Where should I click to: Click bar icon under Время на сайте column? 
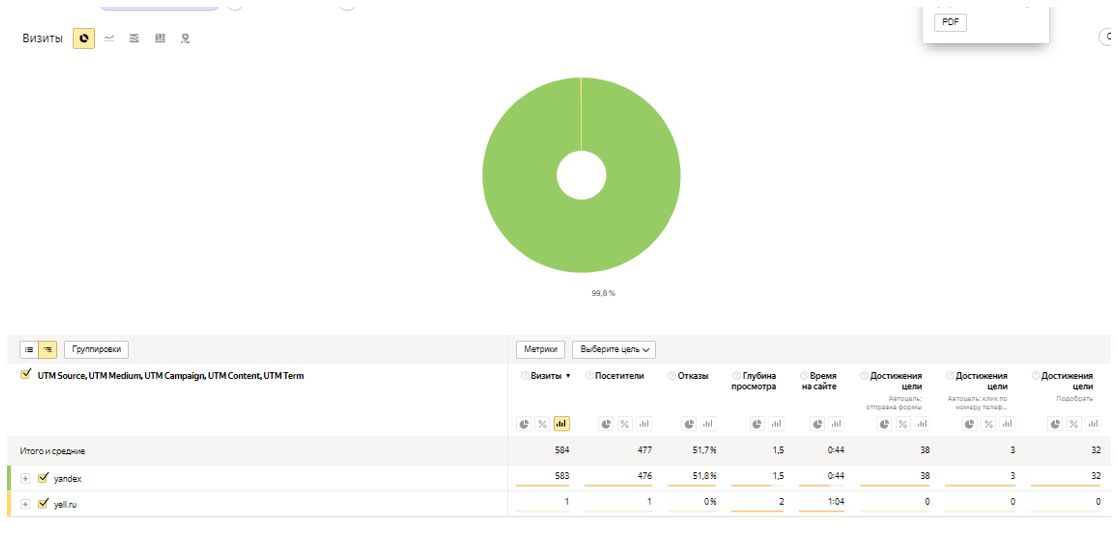[837, 424]
